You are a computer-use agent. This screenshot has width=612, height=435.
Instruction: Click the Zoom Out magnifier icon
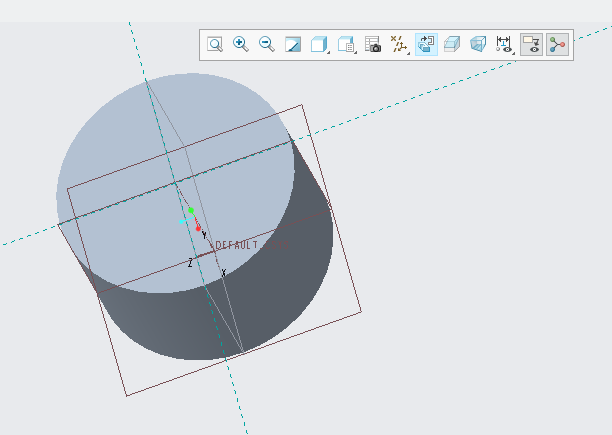pyautogui.click(x=267, y=44)
